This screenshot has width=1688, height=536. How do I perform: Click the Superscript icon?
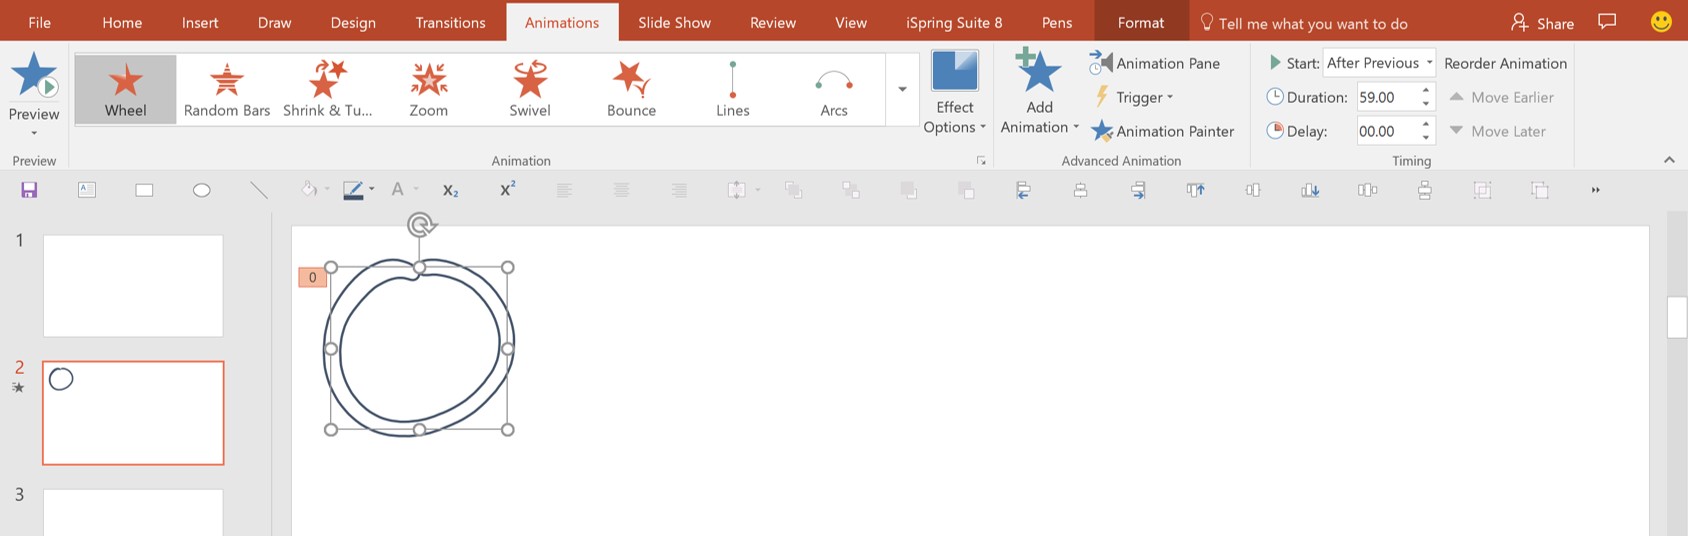coord(507,189)
